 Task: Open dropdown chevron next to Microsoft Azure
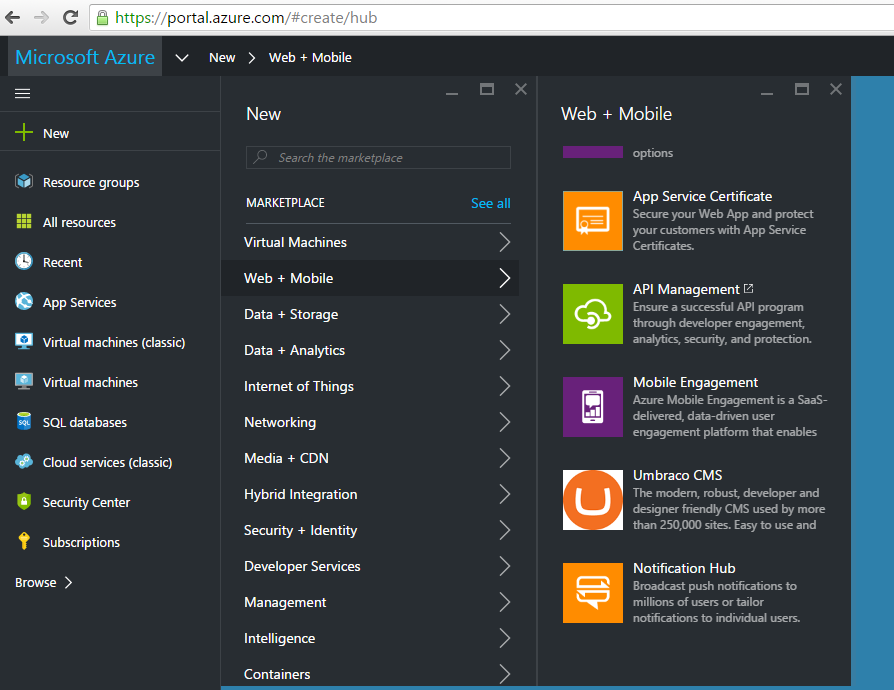[x=181, y=58]
